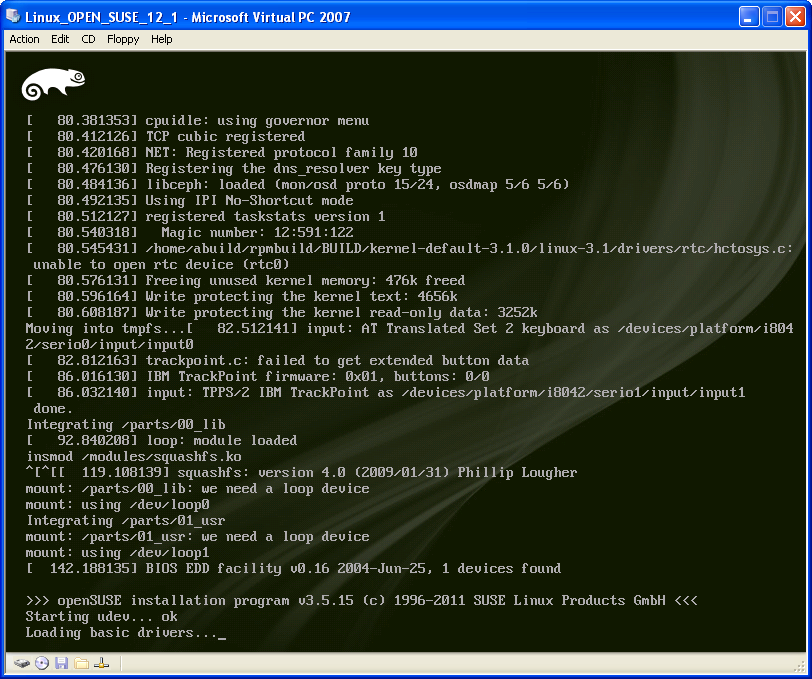The image size is (812, 679).
Task: Click 'IBM TrackPoint firmware: 0x01' line
Action: click(258, 377)
